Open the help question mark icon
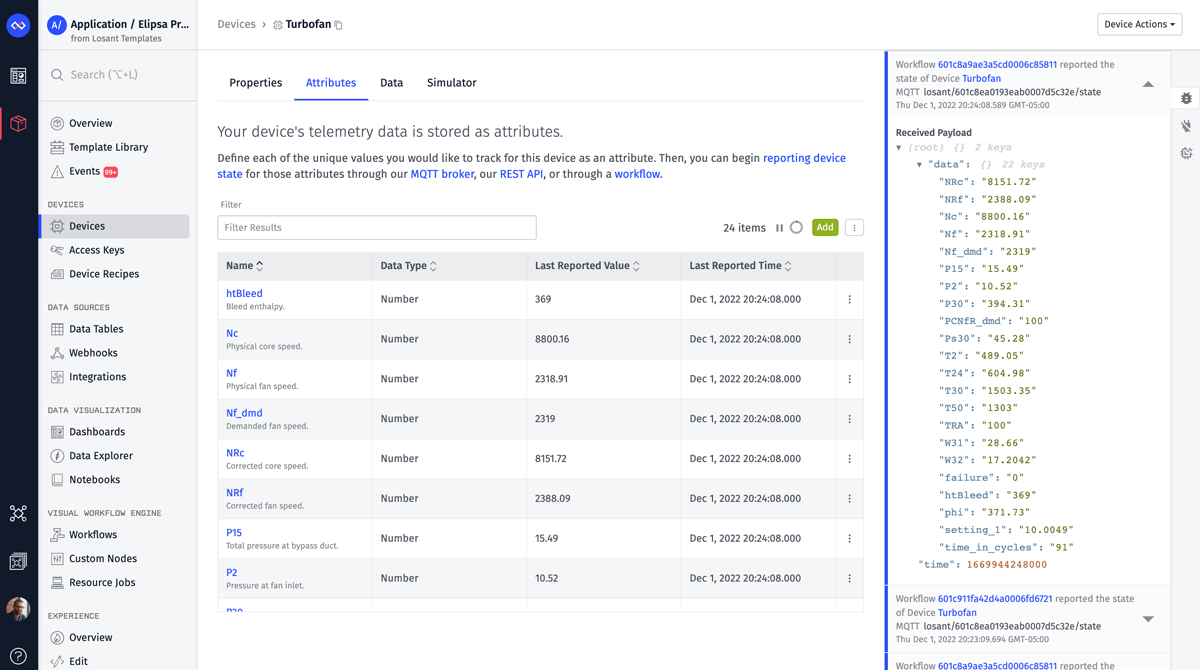 pyautogui.click(x=17, y=655)
